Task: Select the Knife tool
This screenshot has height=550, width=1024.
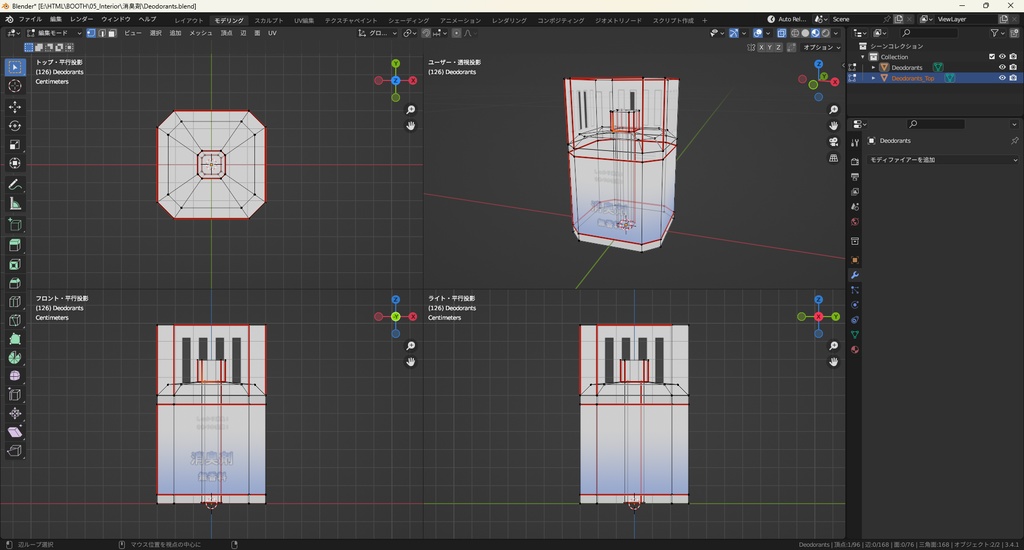Action: click(x=15, y=320)
